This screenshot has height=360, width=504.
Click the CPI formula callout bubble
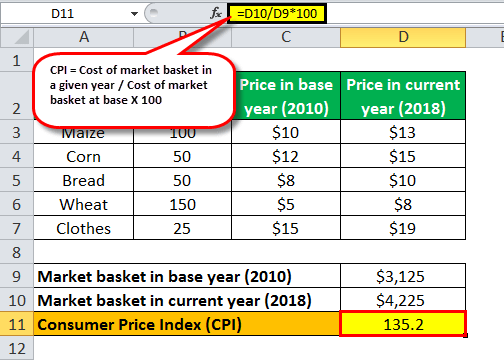(x=134, y=89)
